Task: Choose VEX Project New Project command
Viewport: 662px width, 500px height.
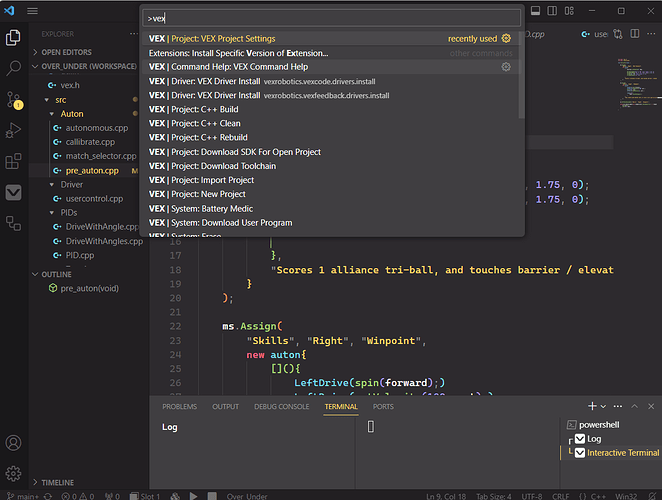Action: pos(331,194)
